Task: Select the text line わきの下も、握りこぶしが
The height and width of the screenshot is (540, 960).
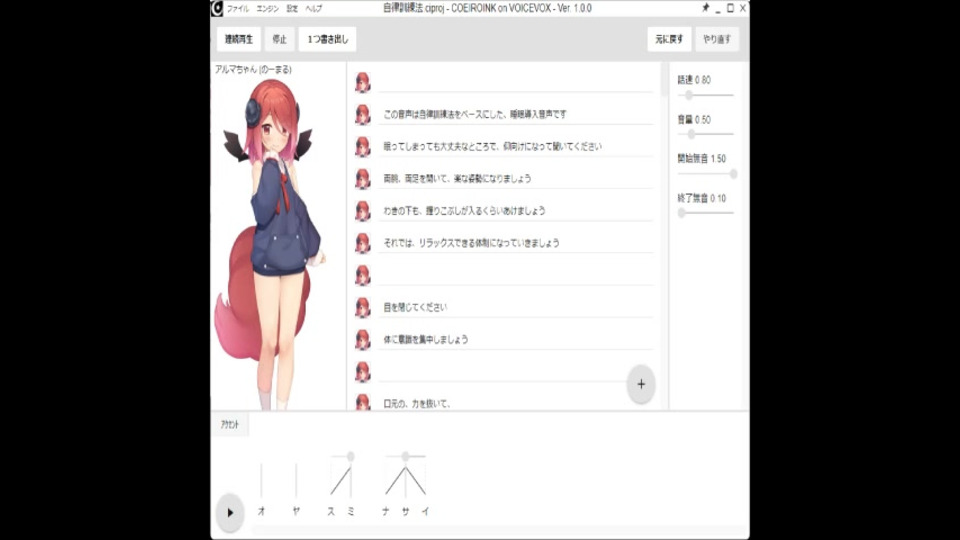Action: tap(516, 211)
